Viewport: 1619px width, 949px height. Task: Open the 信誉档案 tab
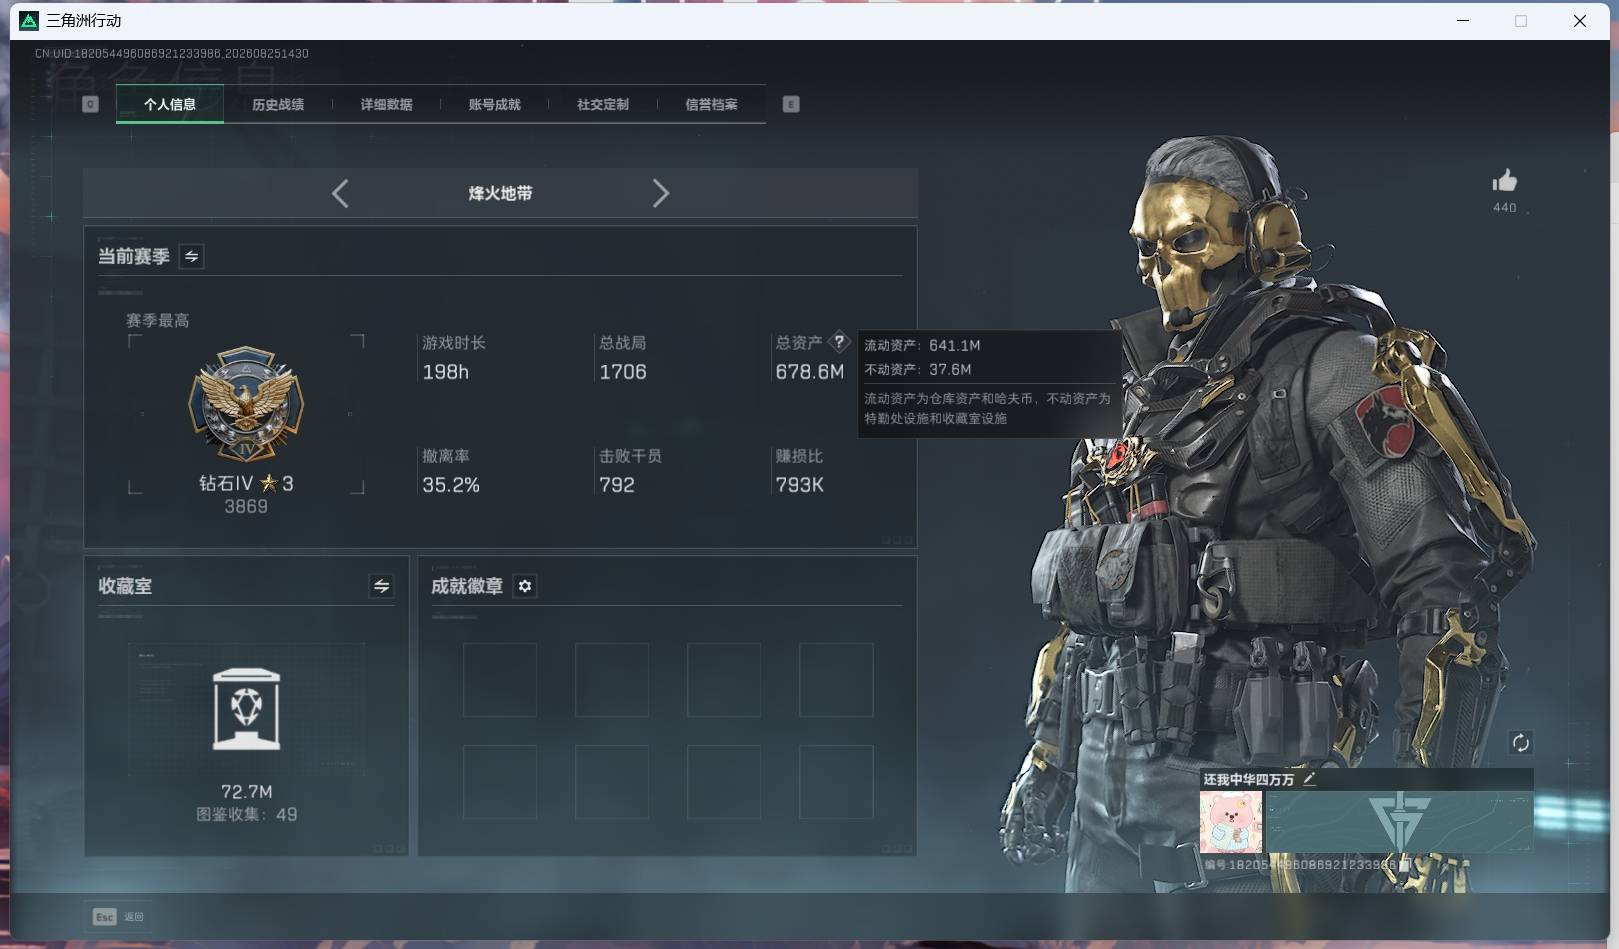pyautogui.click(x=711, y=104)
